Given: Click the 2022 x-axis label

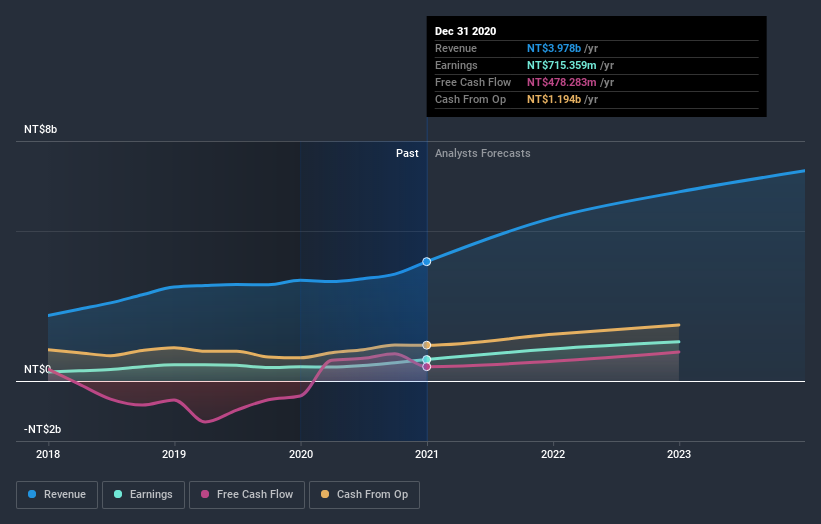Looking at the screenshot, I should tap(553, 454).
